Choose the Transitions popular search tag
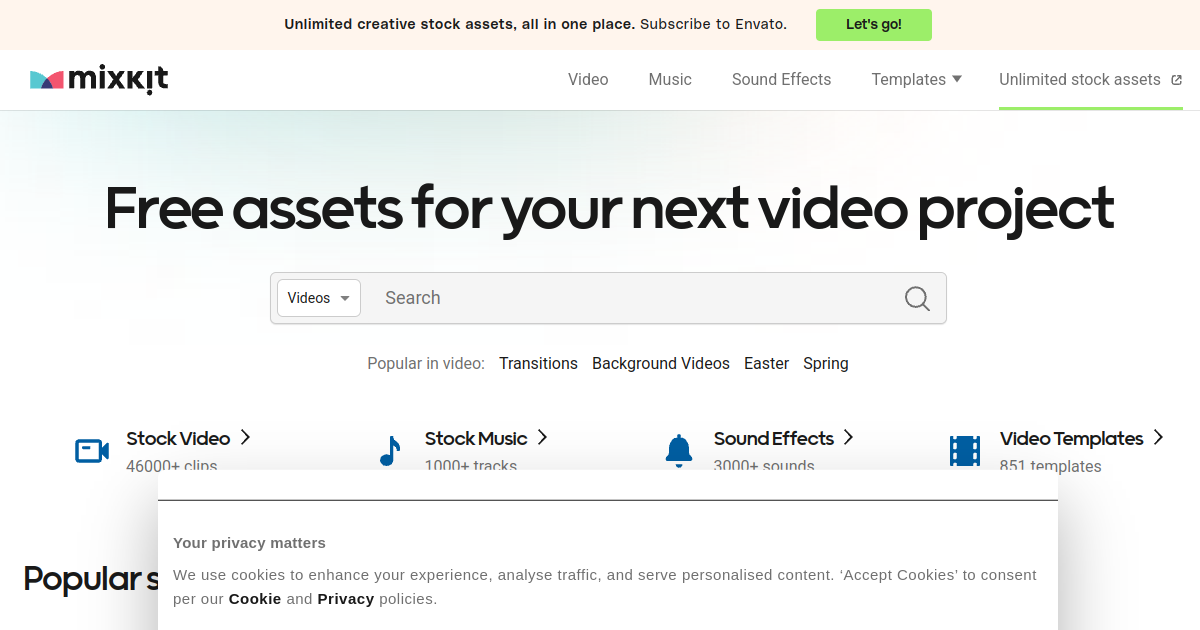1200x630 pixels. pyautogui.click(x=538, y=364)
